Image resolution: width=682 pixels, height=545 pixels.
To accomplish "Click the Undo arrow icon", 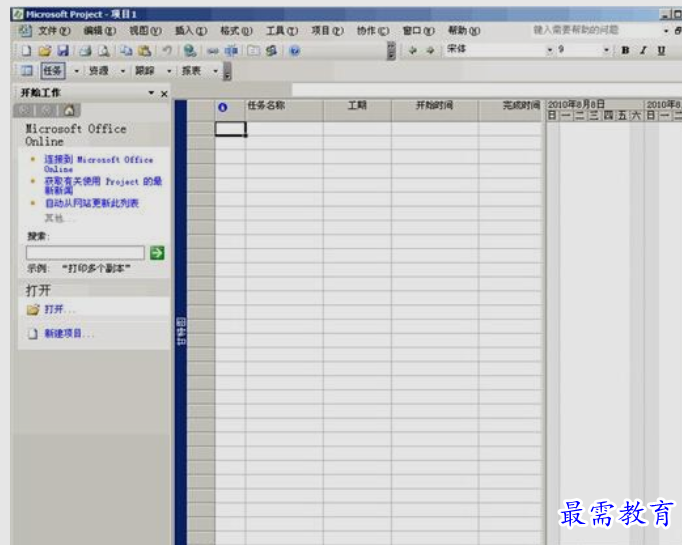I will point(167,51).
